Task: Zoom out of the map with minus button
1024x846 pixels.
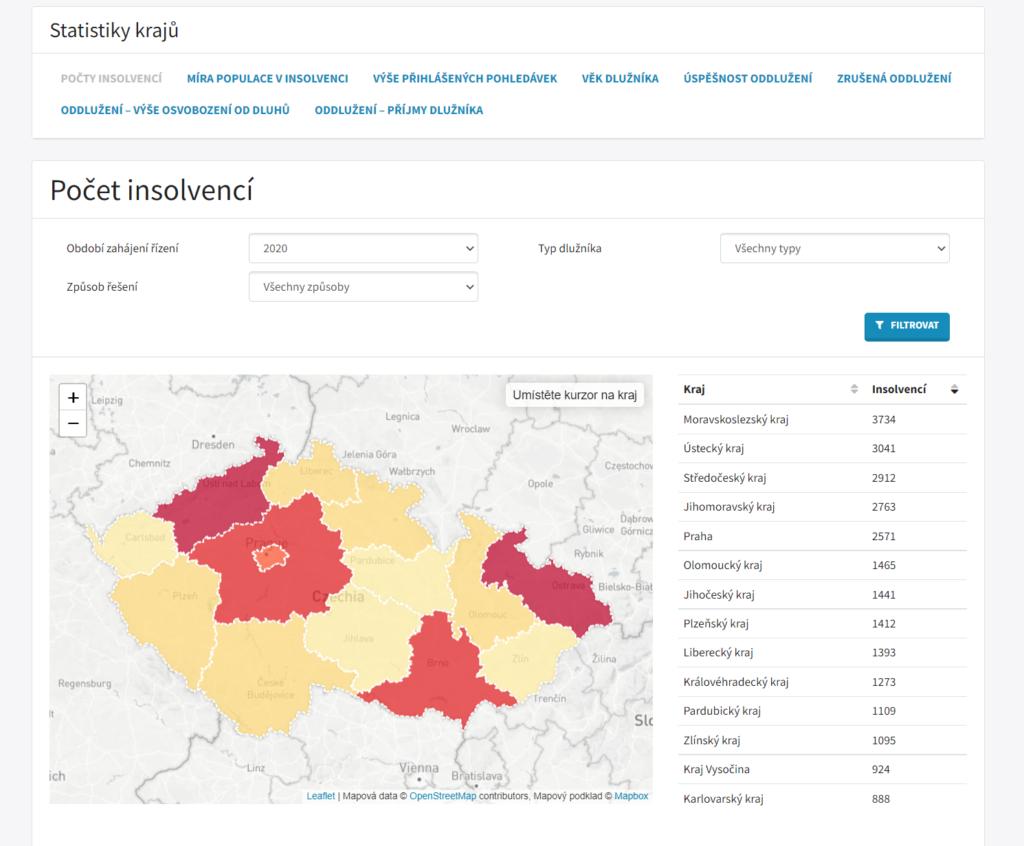Action: pyautogui.click(x=73, y=423)
